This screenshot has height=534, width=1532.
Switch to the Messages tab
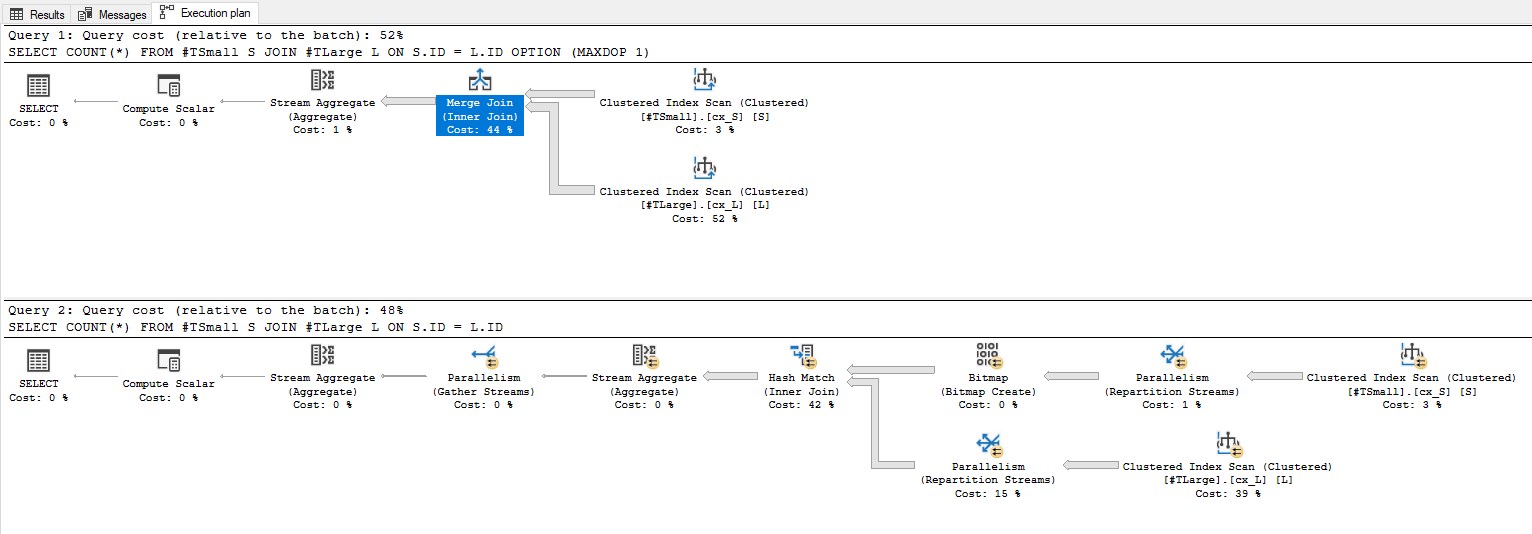coord(112,14)
